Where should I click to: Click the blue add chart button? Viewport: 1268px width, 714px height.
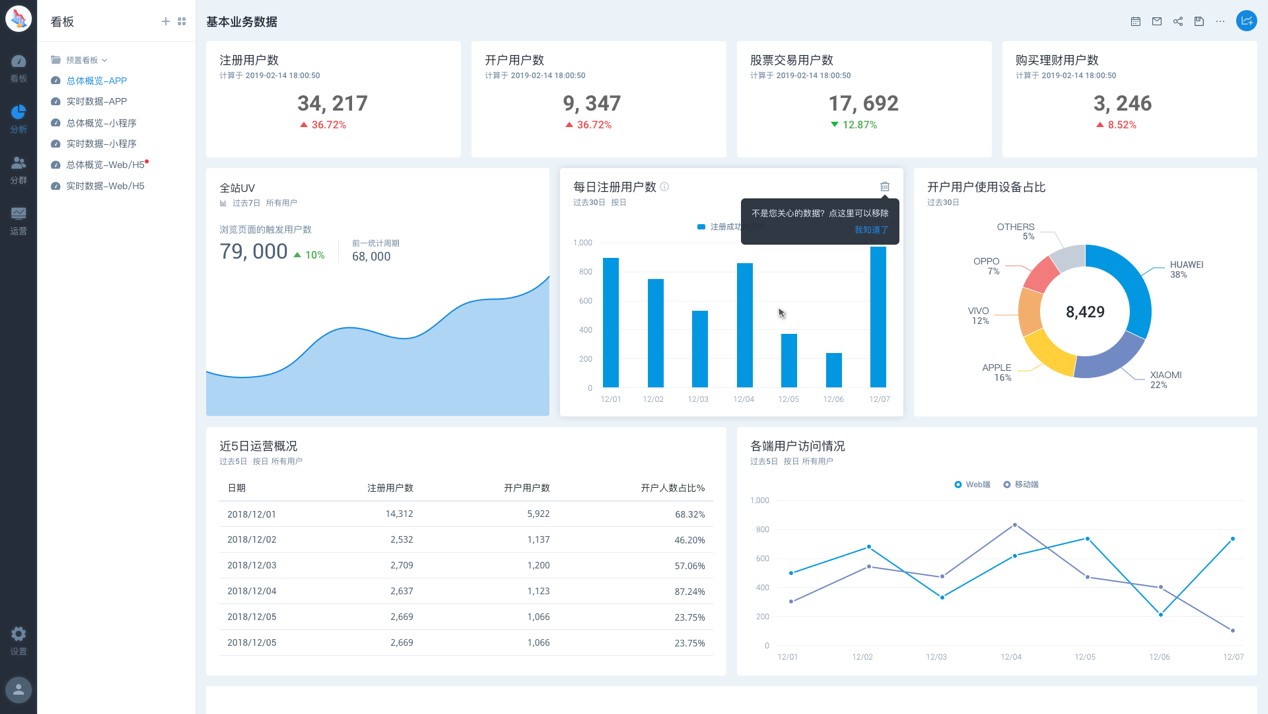[x=1246, y=21]
